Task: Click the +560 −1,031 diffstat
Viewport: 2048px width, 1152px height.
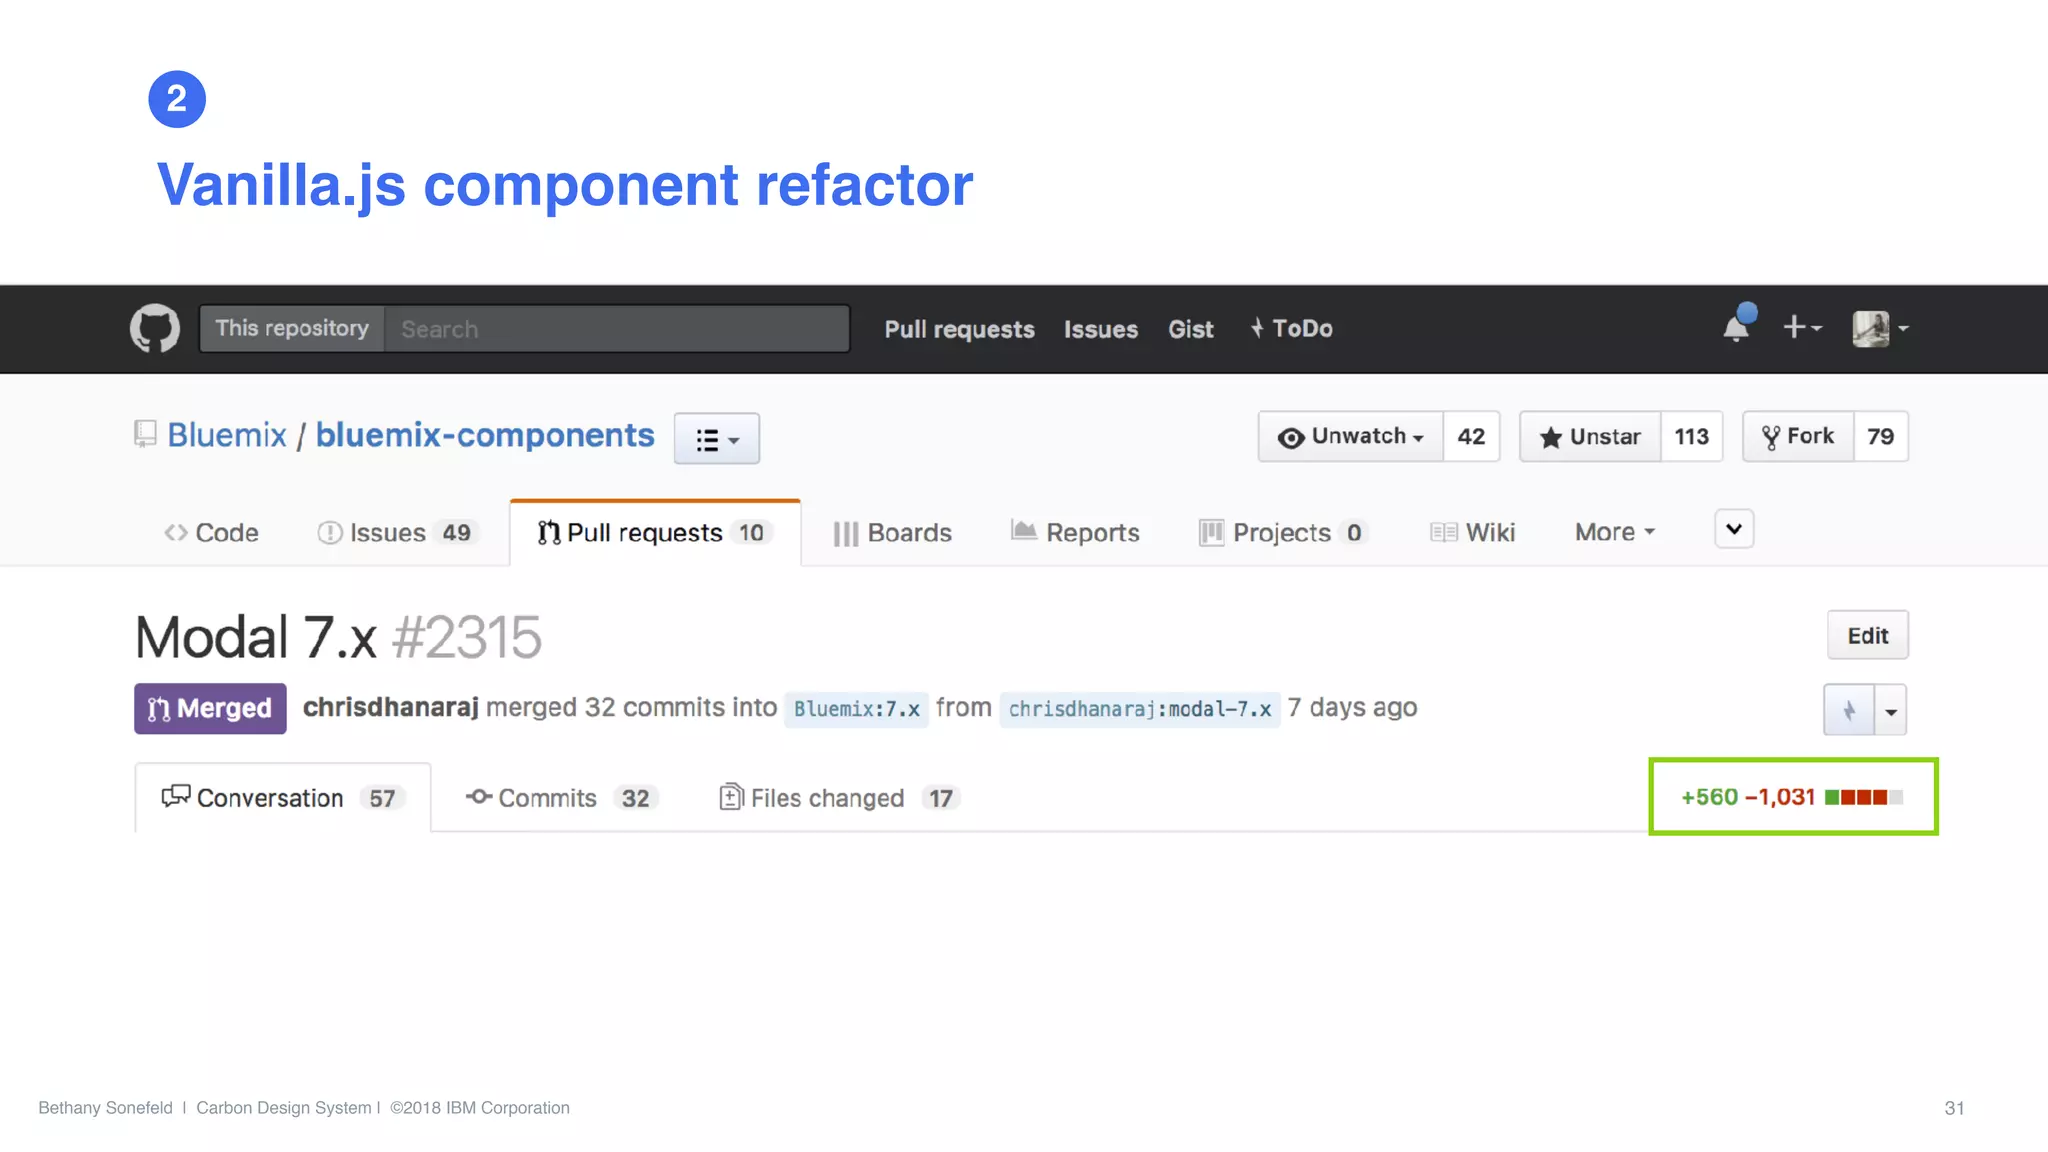Action: [x=1792, y=797]
